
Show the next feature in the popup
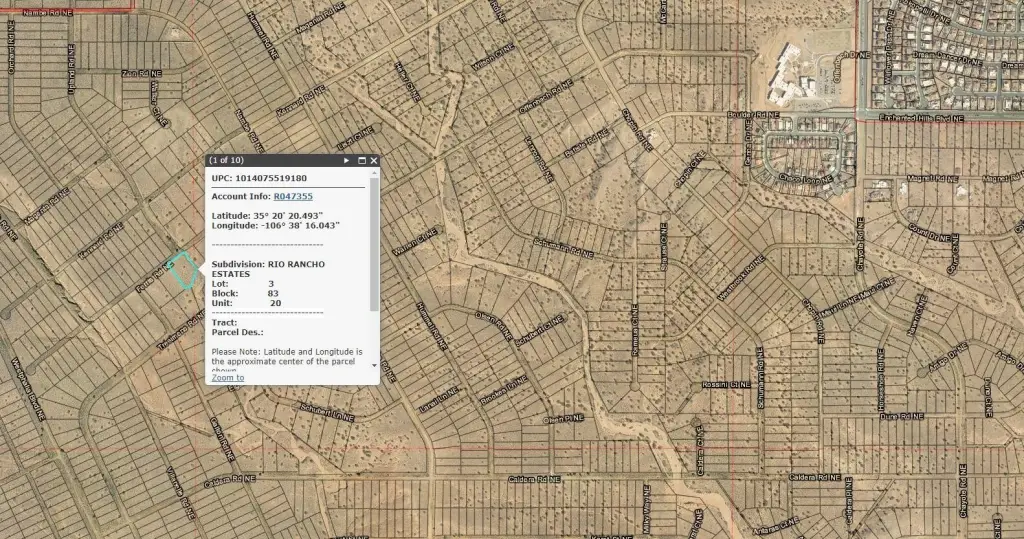tap(347, 160)
